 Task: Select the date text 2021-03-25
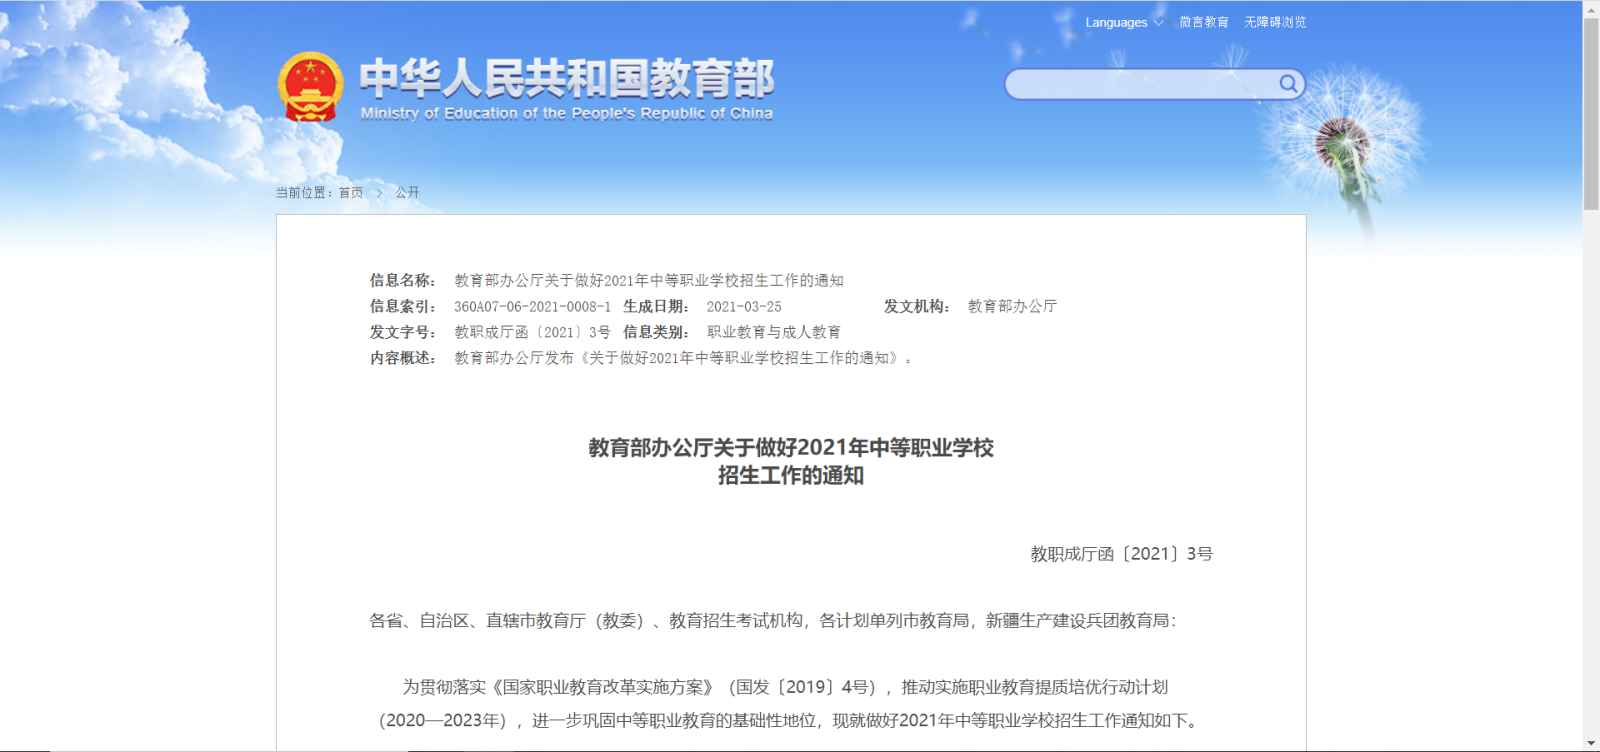pos(744,307)
